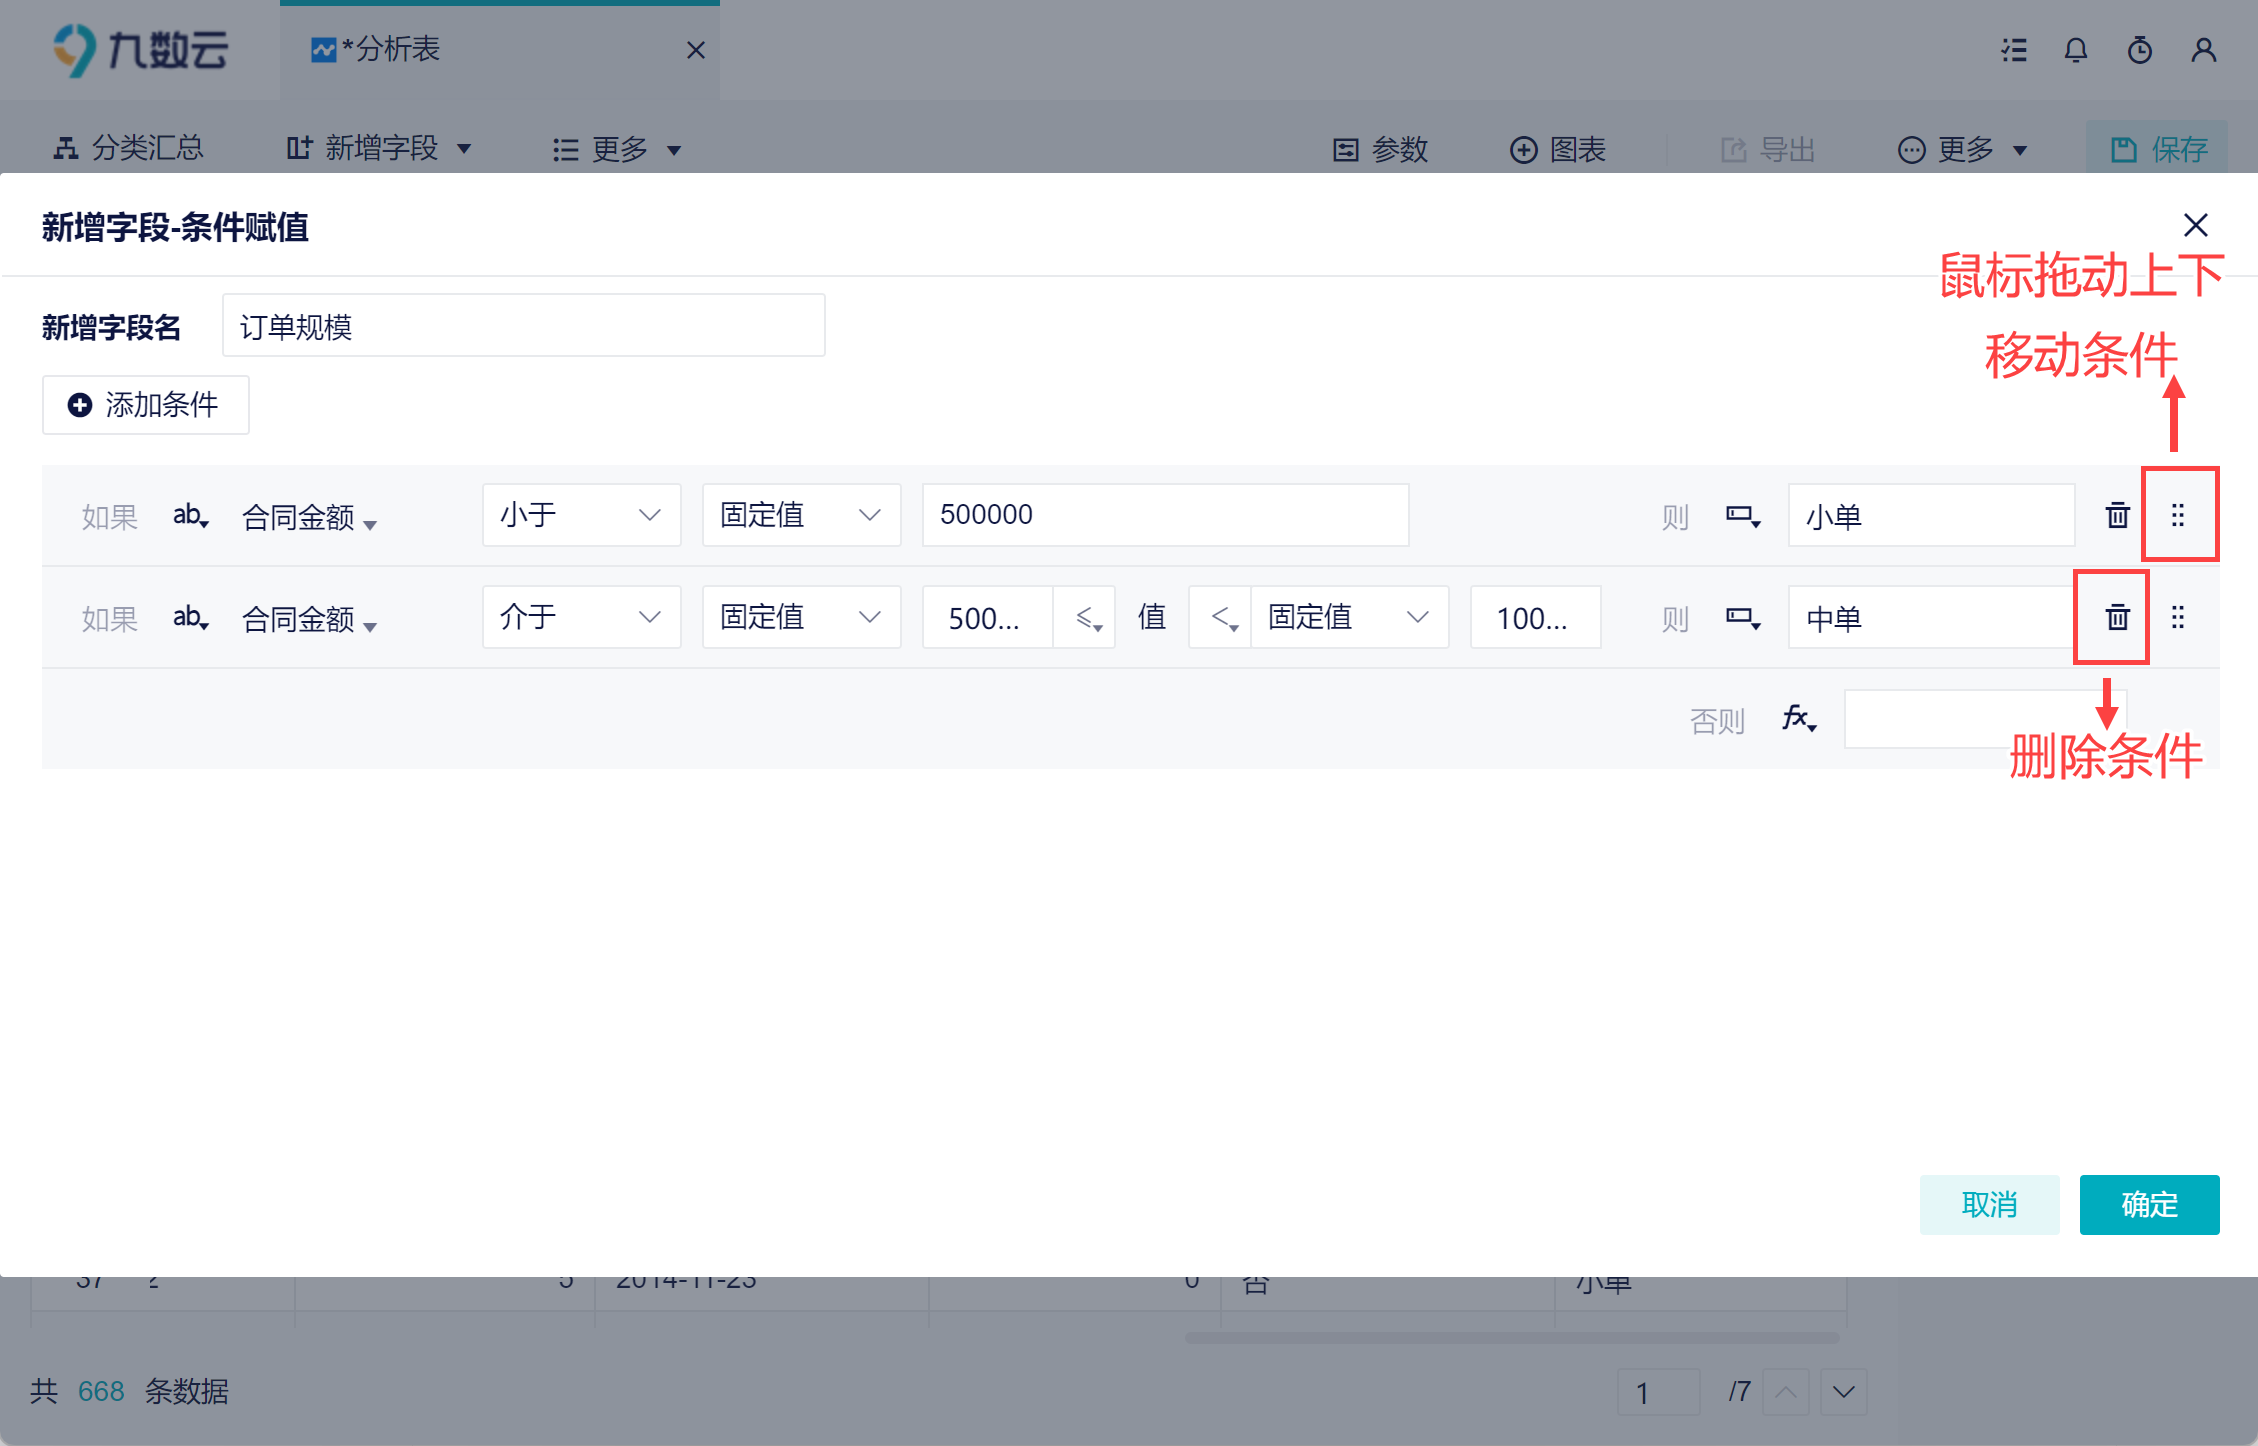
Task: Delete the second condition (中单) via trash icon
Action: (x=2117, y=618)
